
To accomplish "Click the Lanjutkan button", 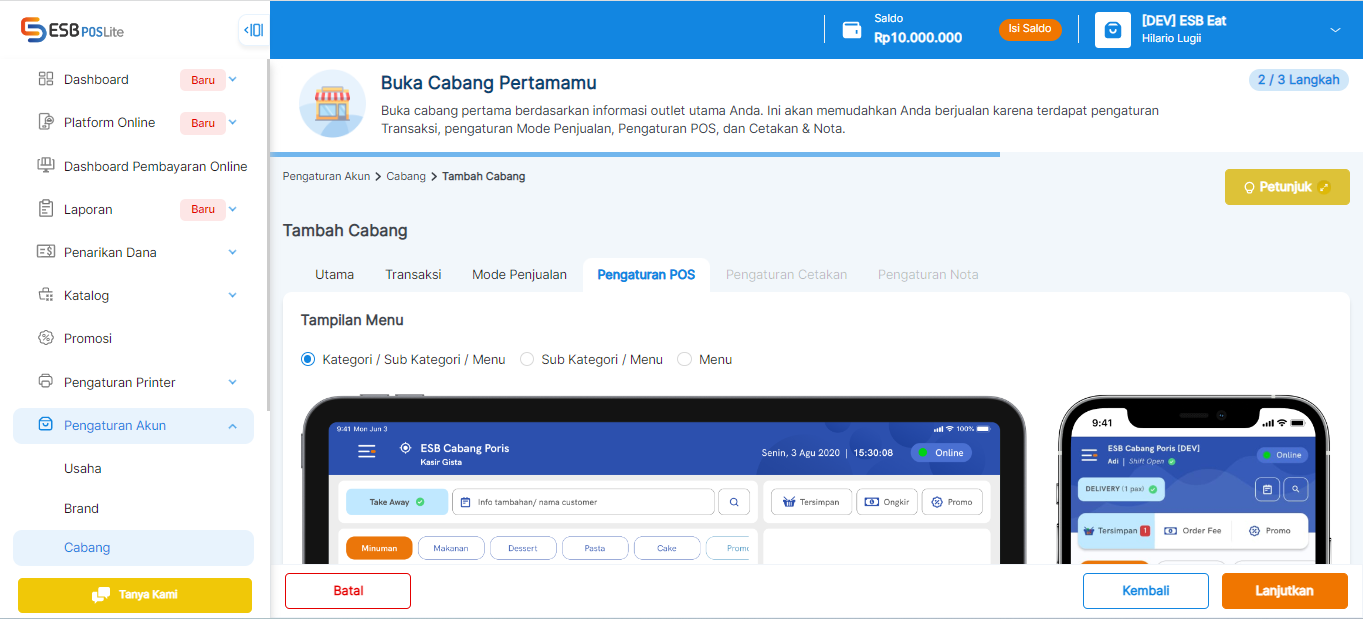I will (x=1285, y=591).
